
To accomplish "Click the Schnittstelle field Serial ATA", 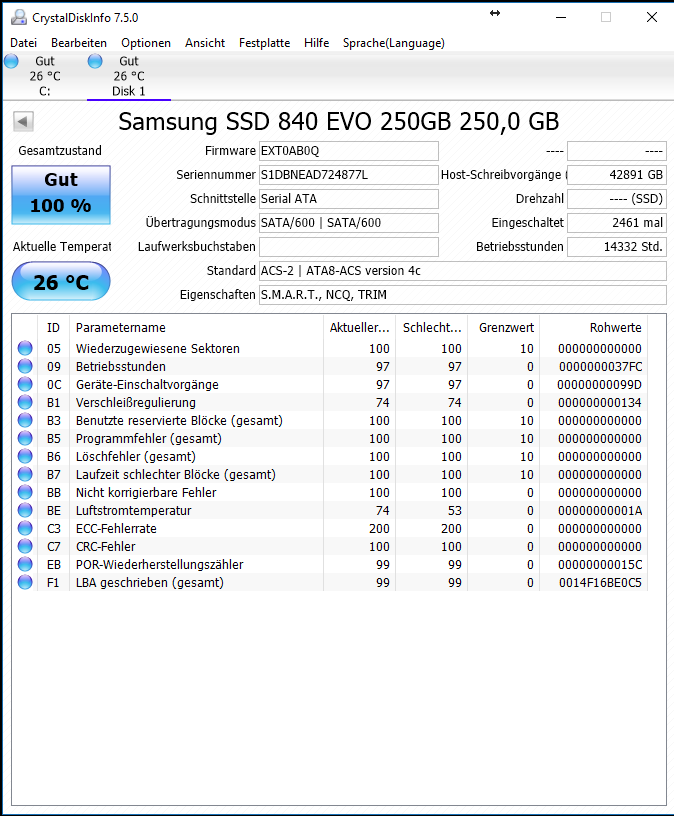I will 349,199.
